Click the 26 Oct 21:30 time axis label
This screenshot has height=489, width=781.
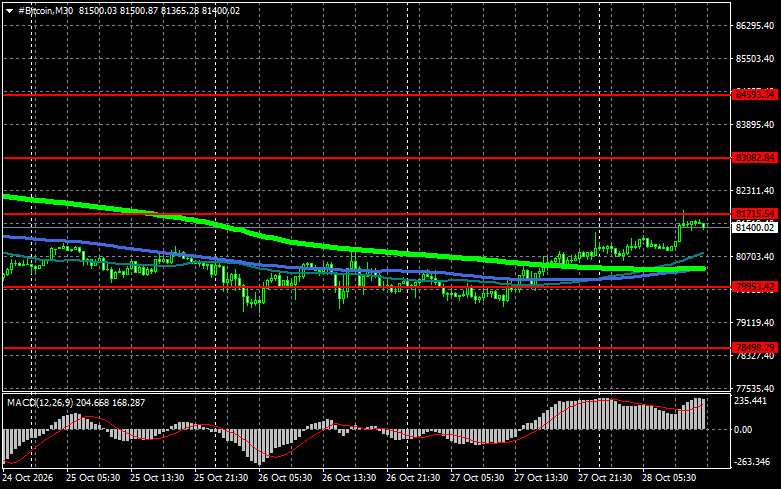coord(413,478)
